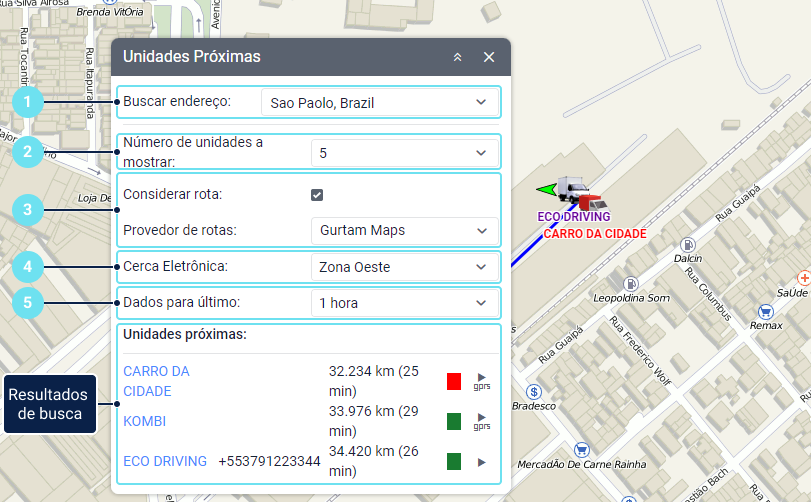Click the white truck icon on map
The width and height of the screenshot is (811, 502).
572,188
